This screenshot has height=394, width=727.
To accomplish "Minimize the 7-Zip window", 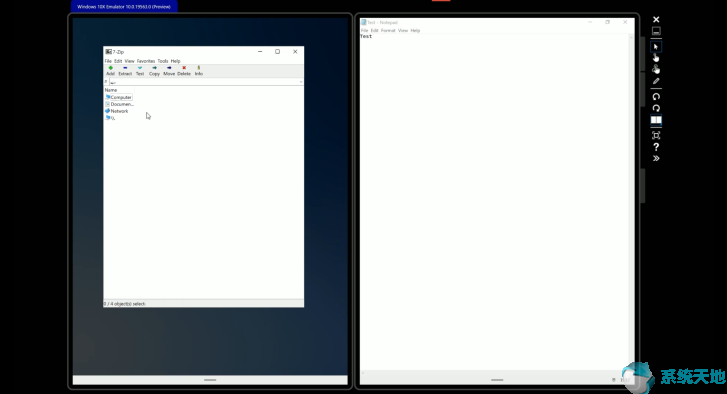I will [x=260, y=51].
